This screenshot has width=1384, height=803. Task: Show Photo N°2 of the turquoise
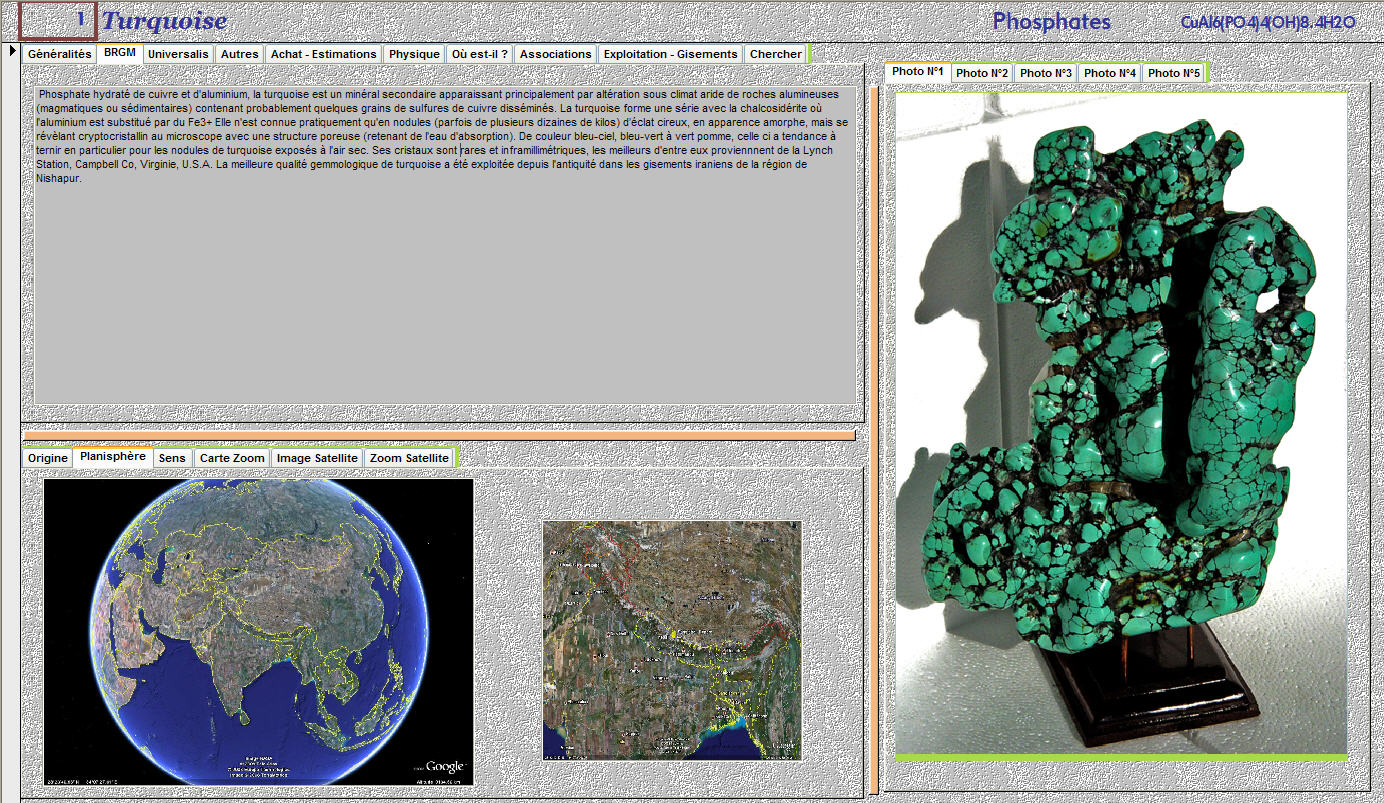(x=981, y=73)
